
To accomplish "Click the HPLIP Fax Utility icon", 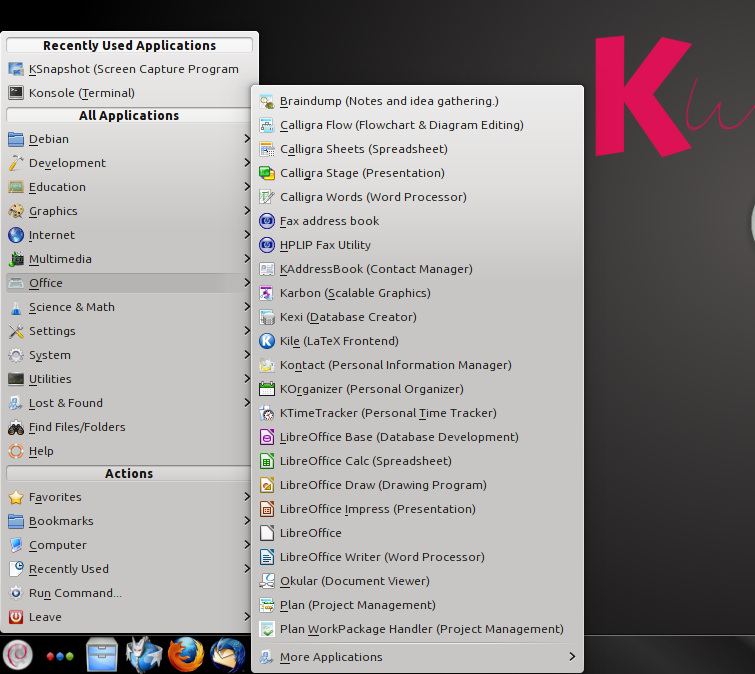I will (267, 245).
